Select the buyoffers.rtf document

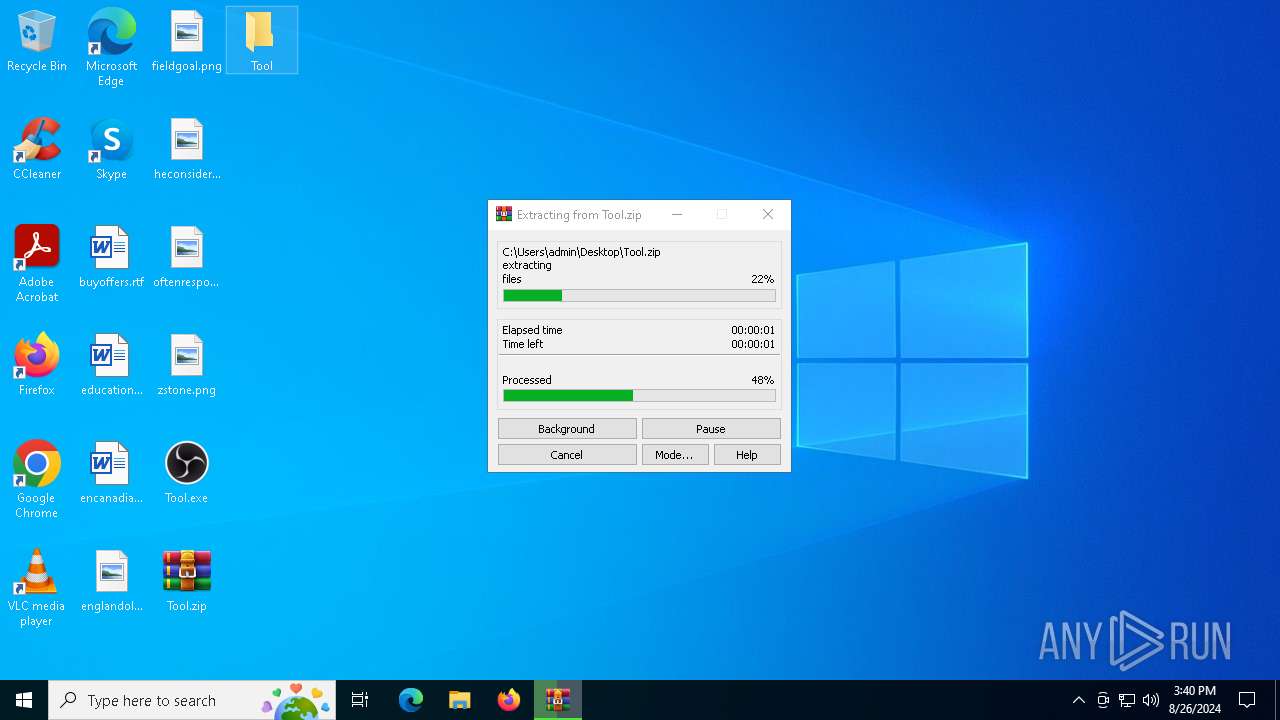[x=111, y=258]
